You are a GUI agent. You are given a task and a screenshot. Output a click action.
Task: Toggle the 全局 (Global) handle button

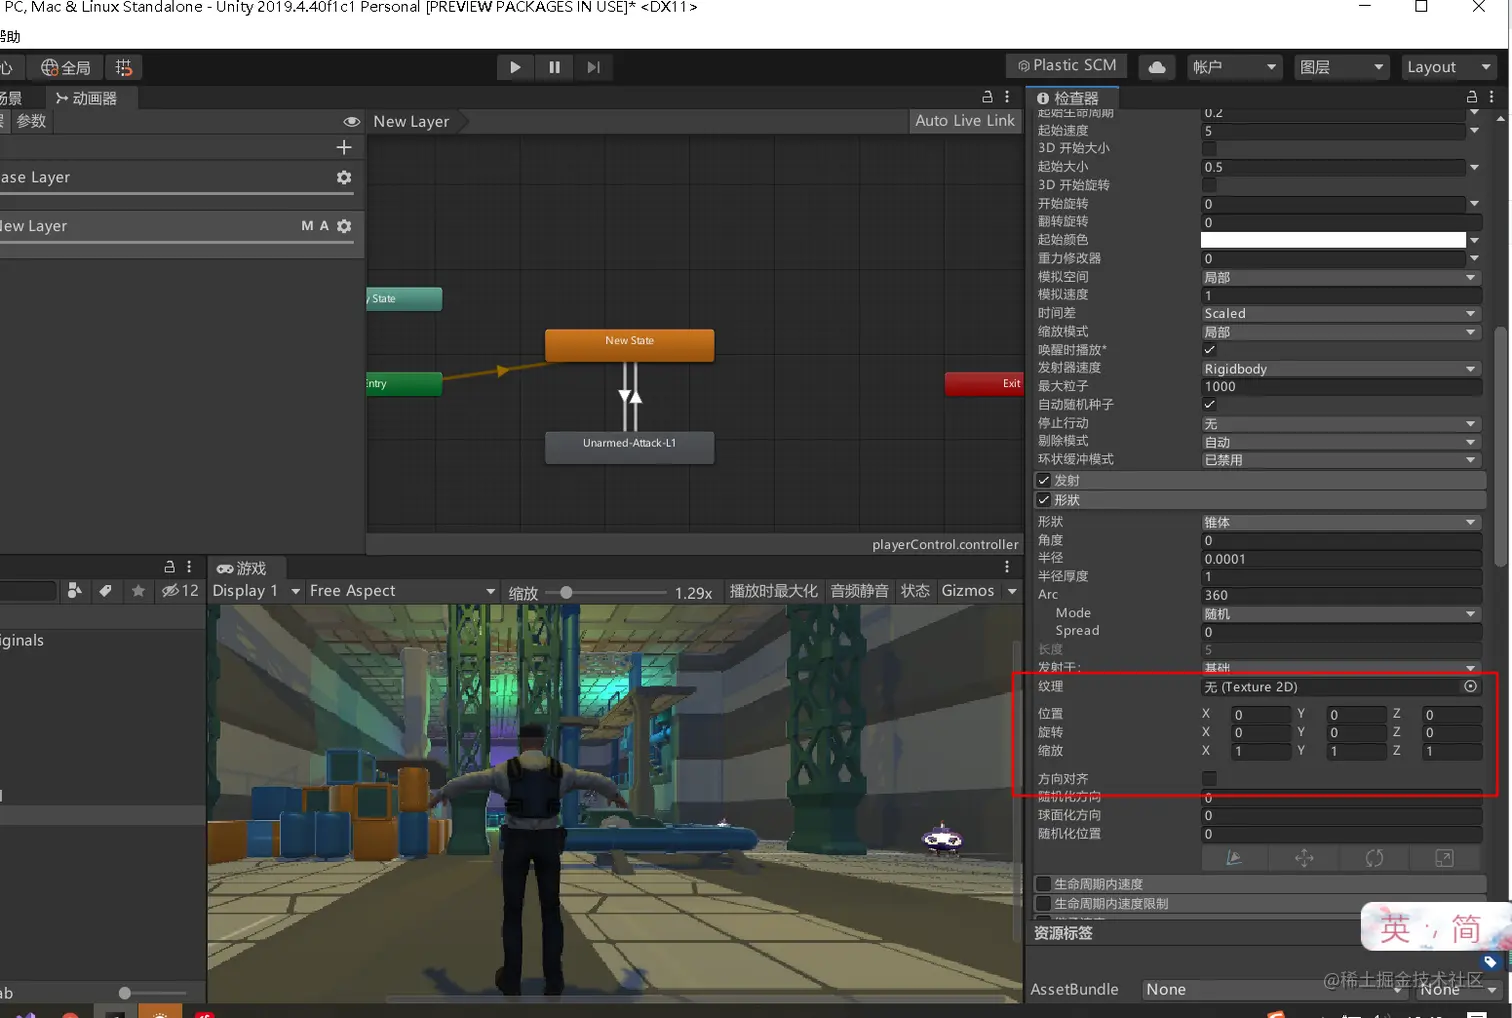tap(66, 67)
